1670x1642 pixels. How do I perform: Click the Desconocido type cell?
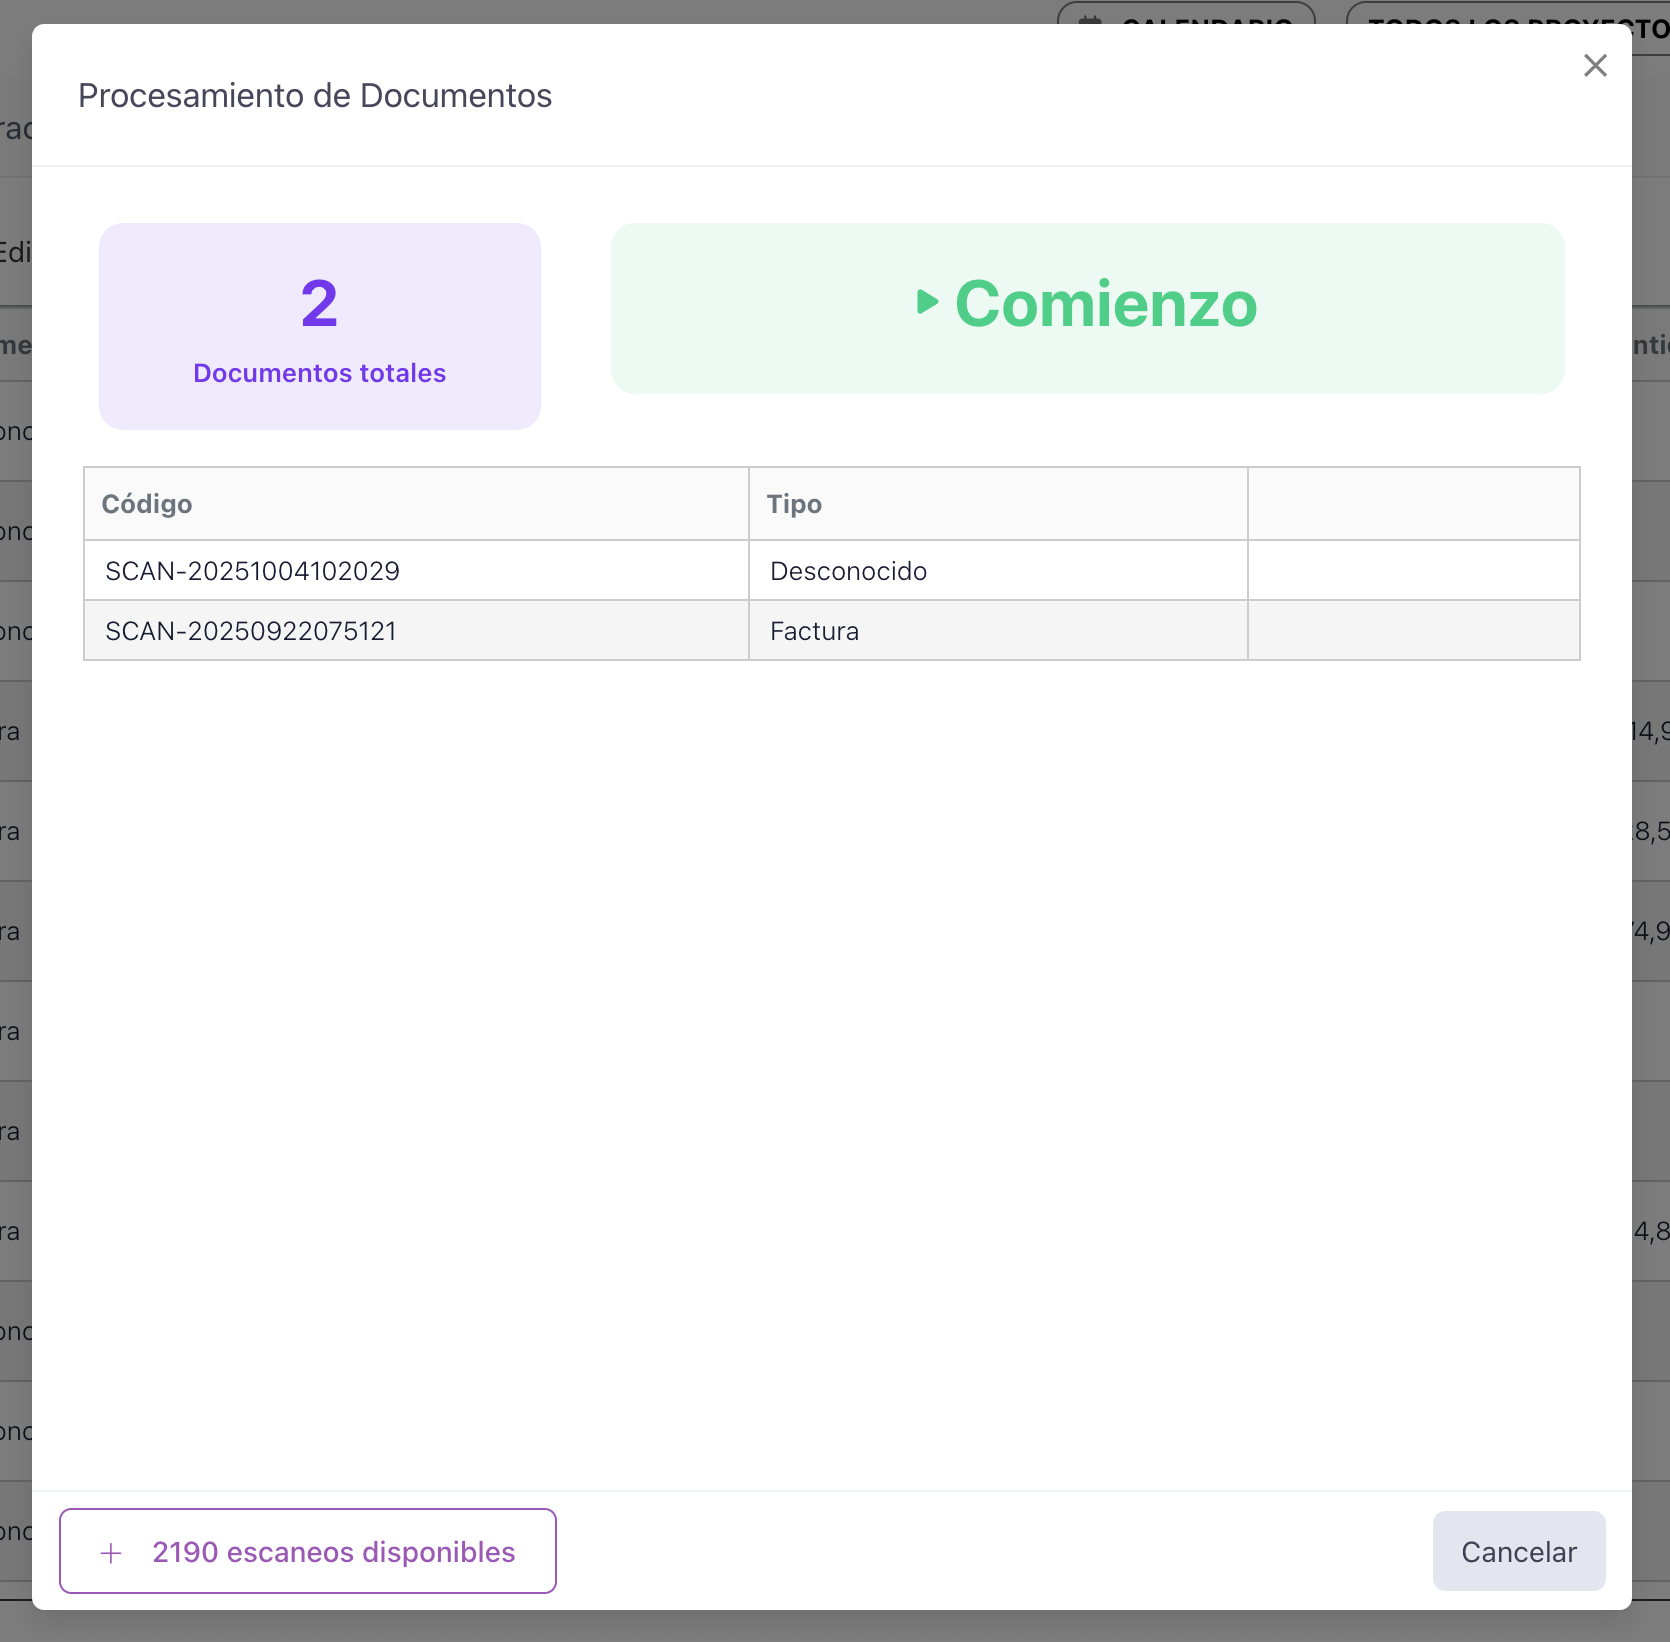click(848, 571)
